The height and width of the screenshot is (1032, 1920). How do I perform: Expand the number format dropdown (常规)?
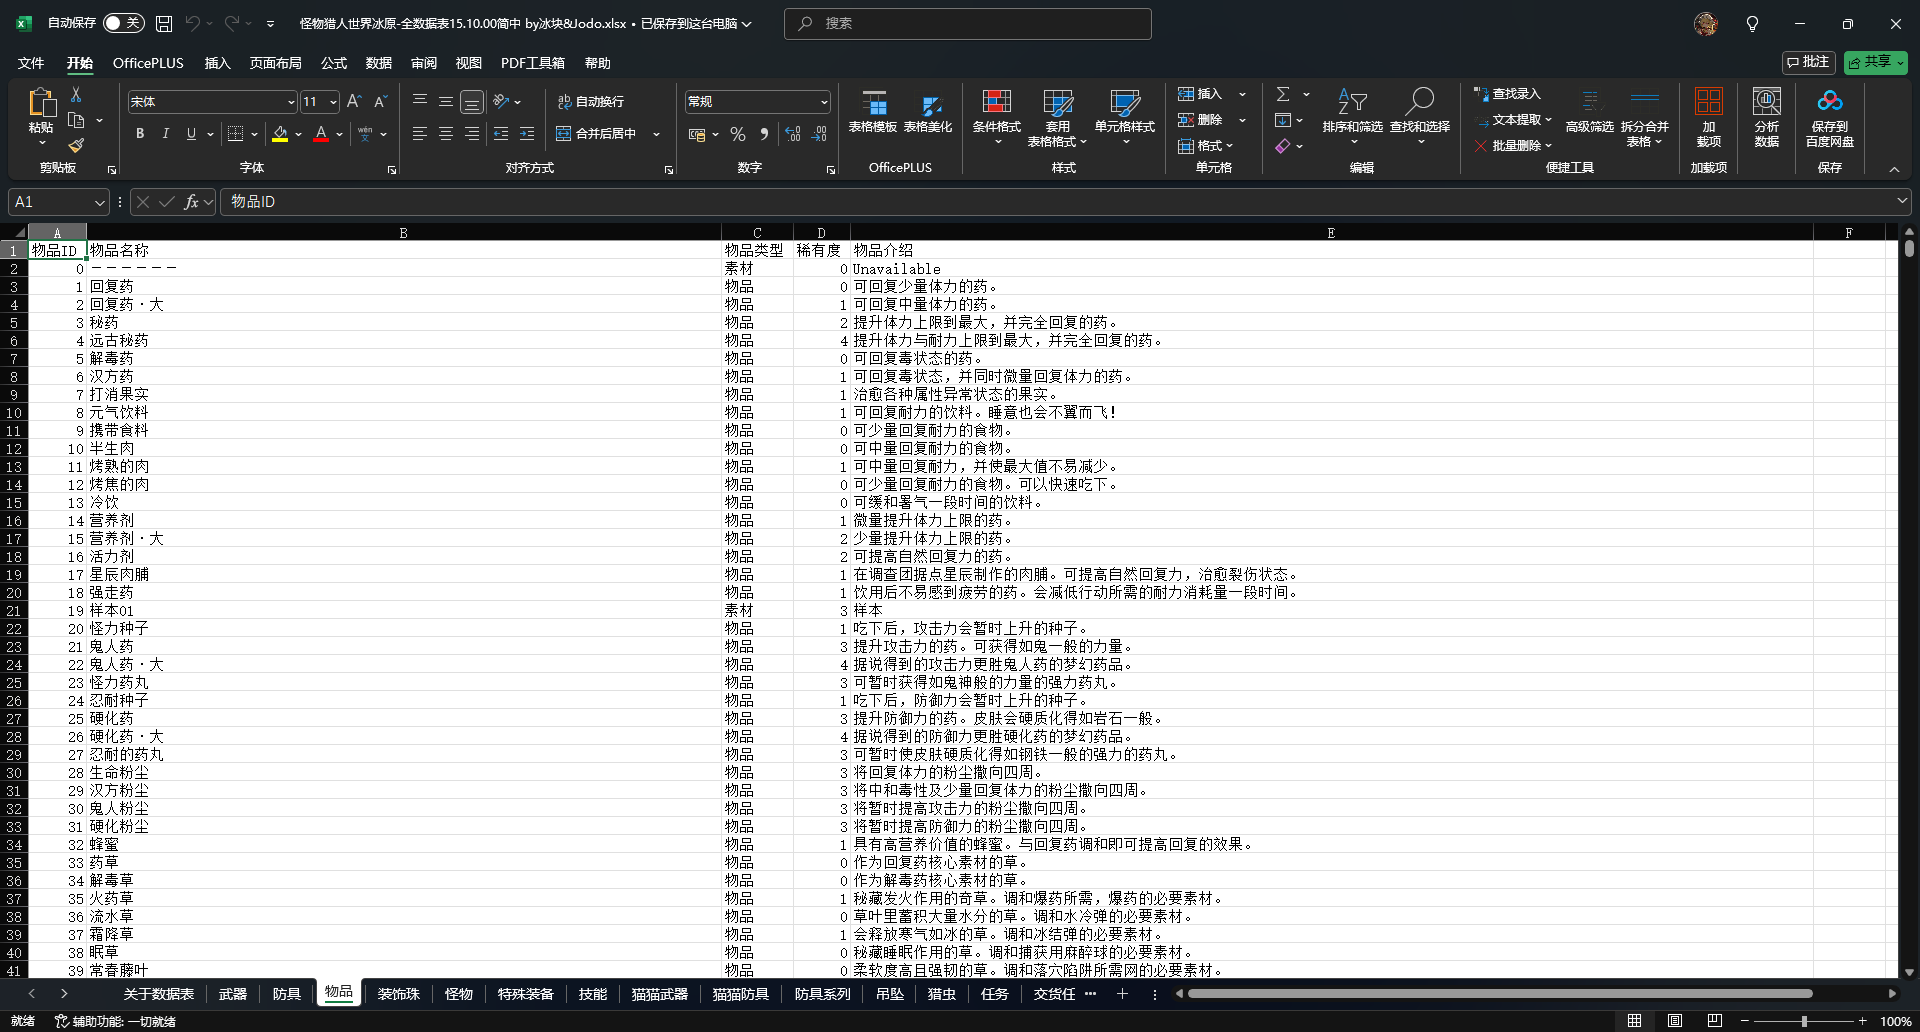pyautogui.click(x=824, y=102)
